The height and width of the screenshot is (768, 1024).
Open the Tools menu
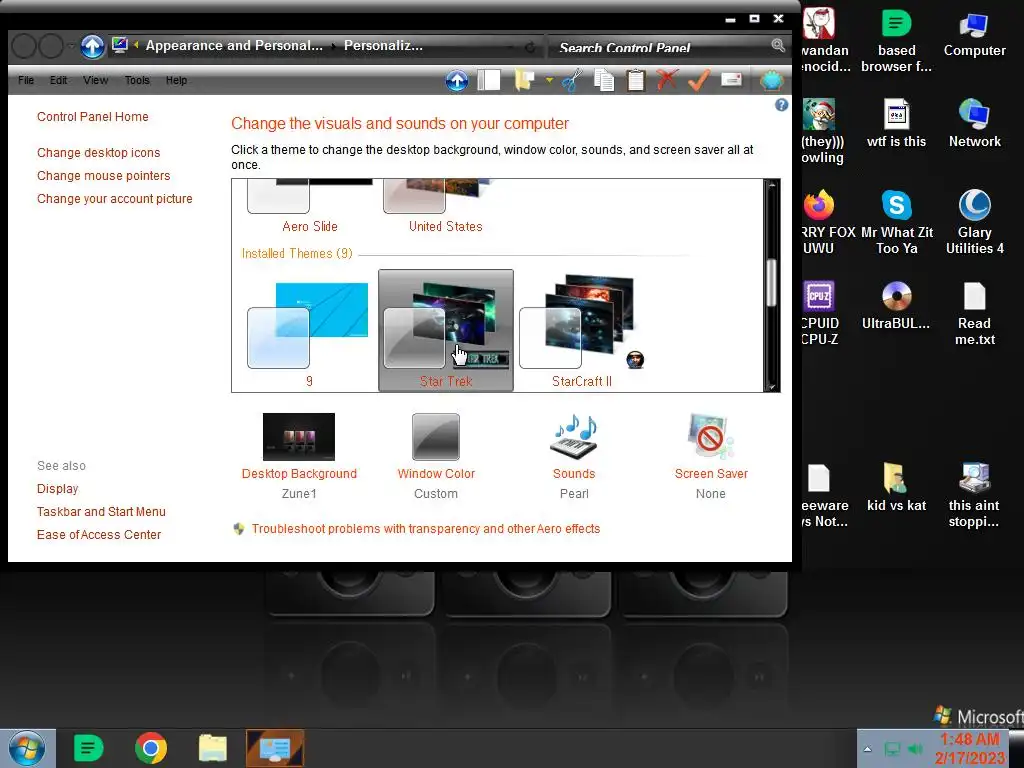[x=137, y=80]
